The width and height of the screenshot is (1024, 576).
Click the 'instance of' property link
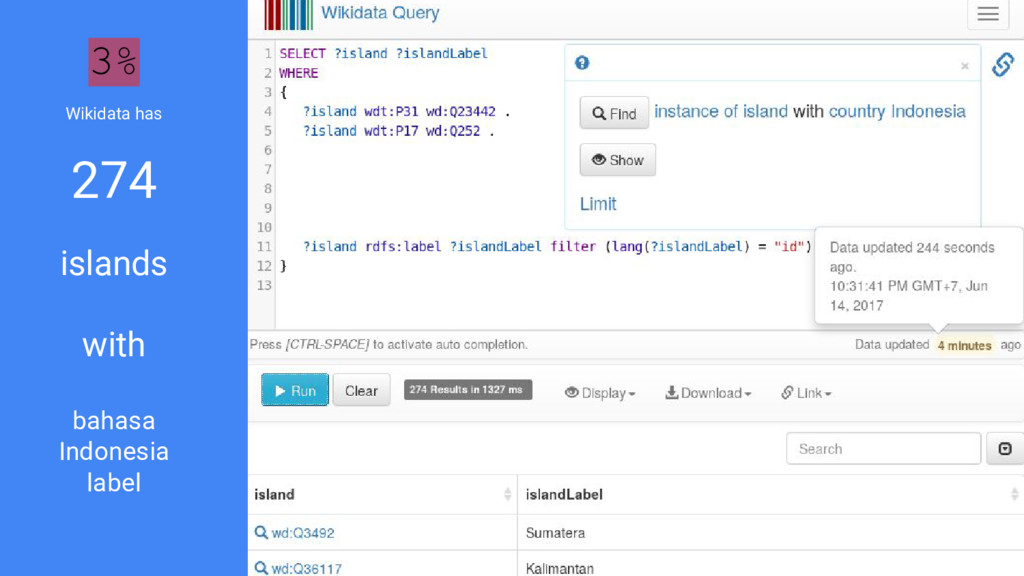tap(695, 112)
